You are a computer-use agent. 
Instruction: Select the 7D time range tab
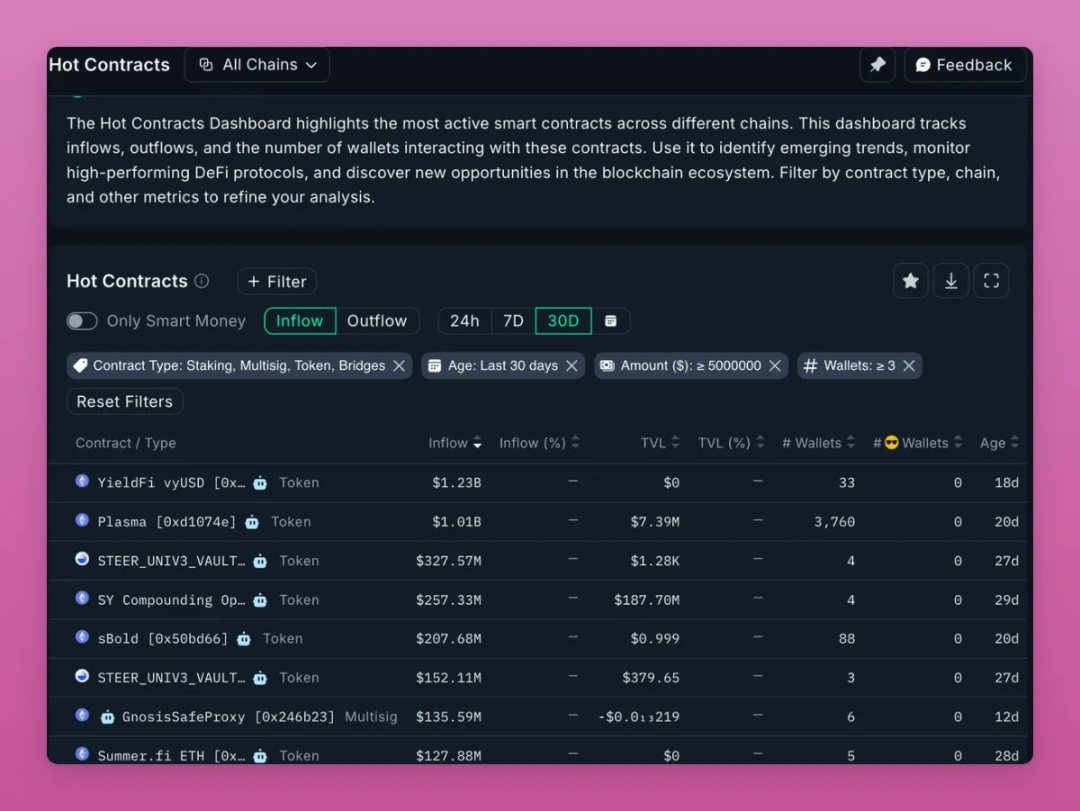(x=513, y=321)
